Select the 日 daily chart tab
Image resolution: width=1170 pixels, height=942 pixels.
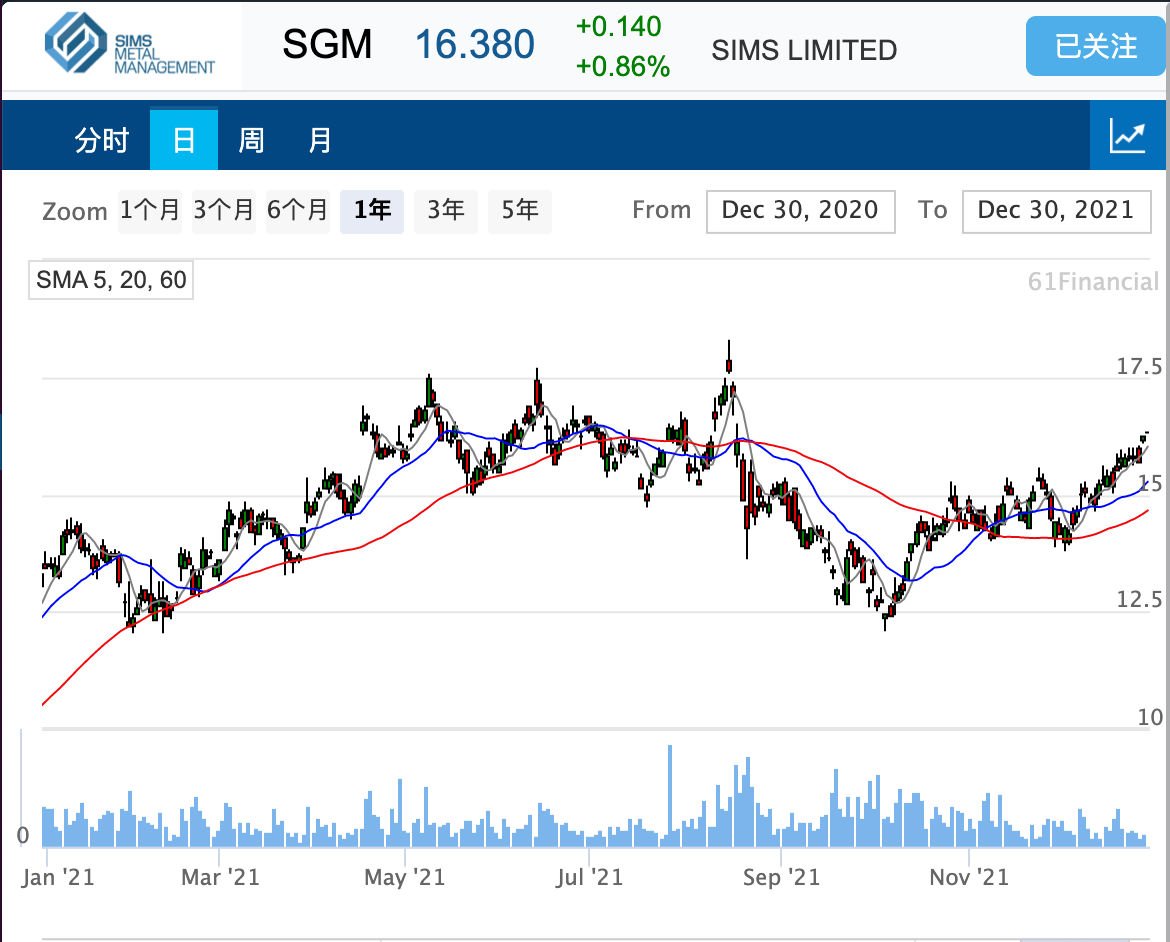[184, 140]
